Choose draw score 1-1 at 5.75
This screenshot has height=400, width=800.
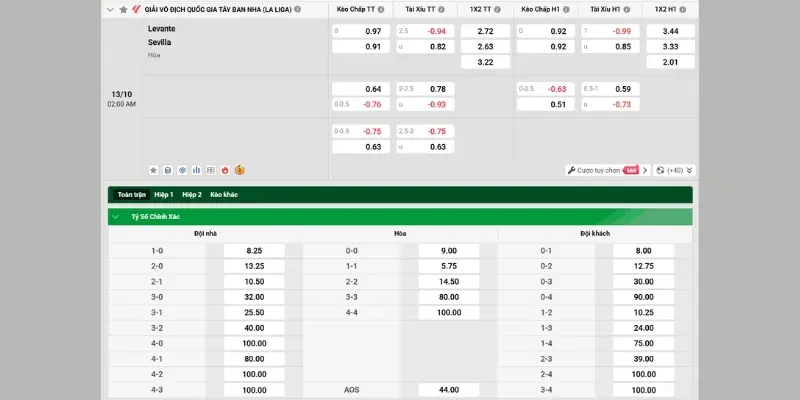(449, 266)
